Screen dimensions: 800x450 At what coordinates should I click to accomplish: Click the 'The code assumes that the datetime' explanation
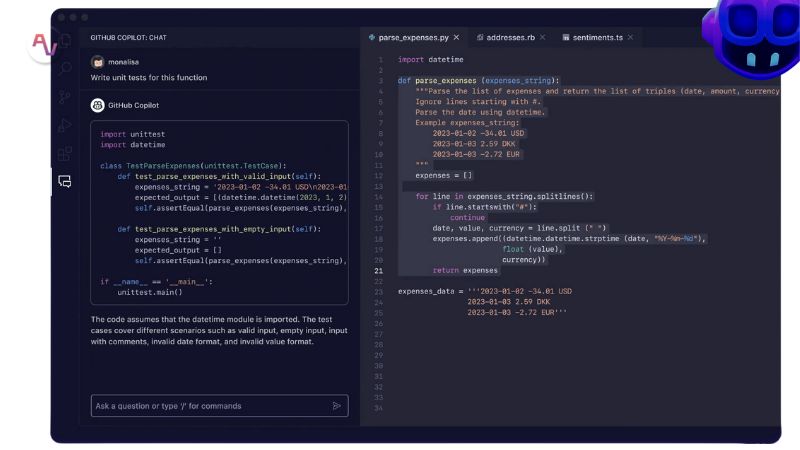point(219,331)
